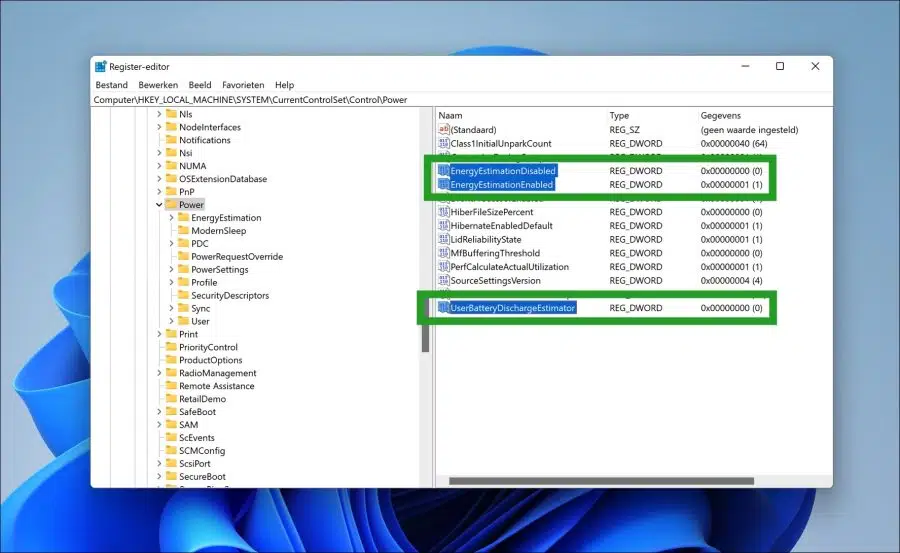Click the EnergyEstimationEnabled DWORD icon
Image resolution: width=900 pixels, height=553 pixels.
point(444,184)
